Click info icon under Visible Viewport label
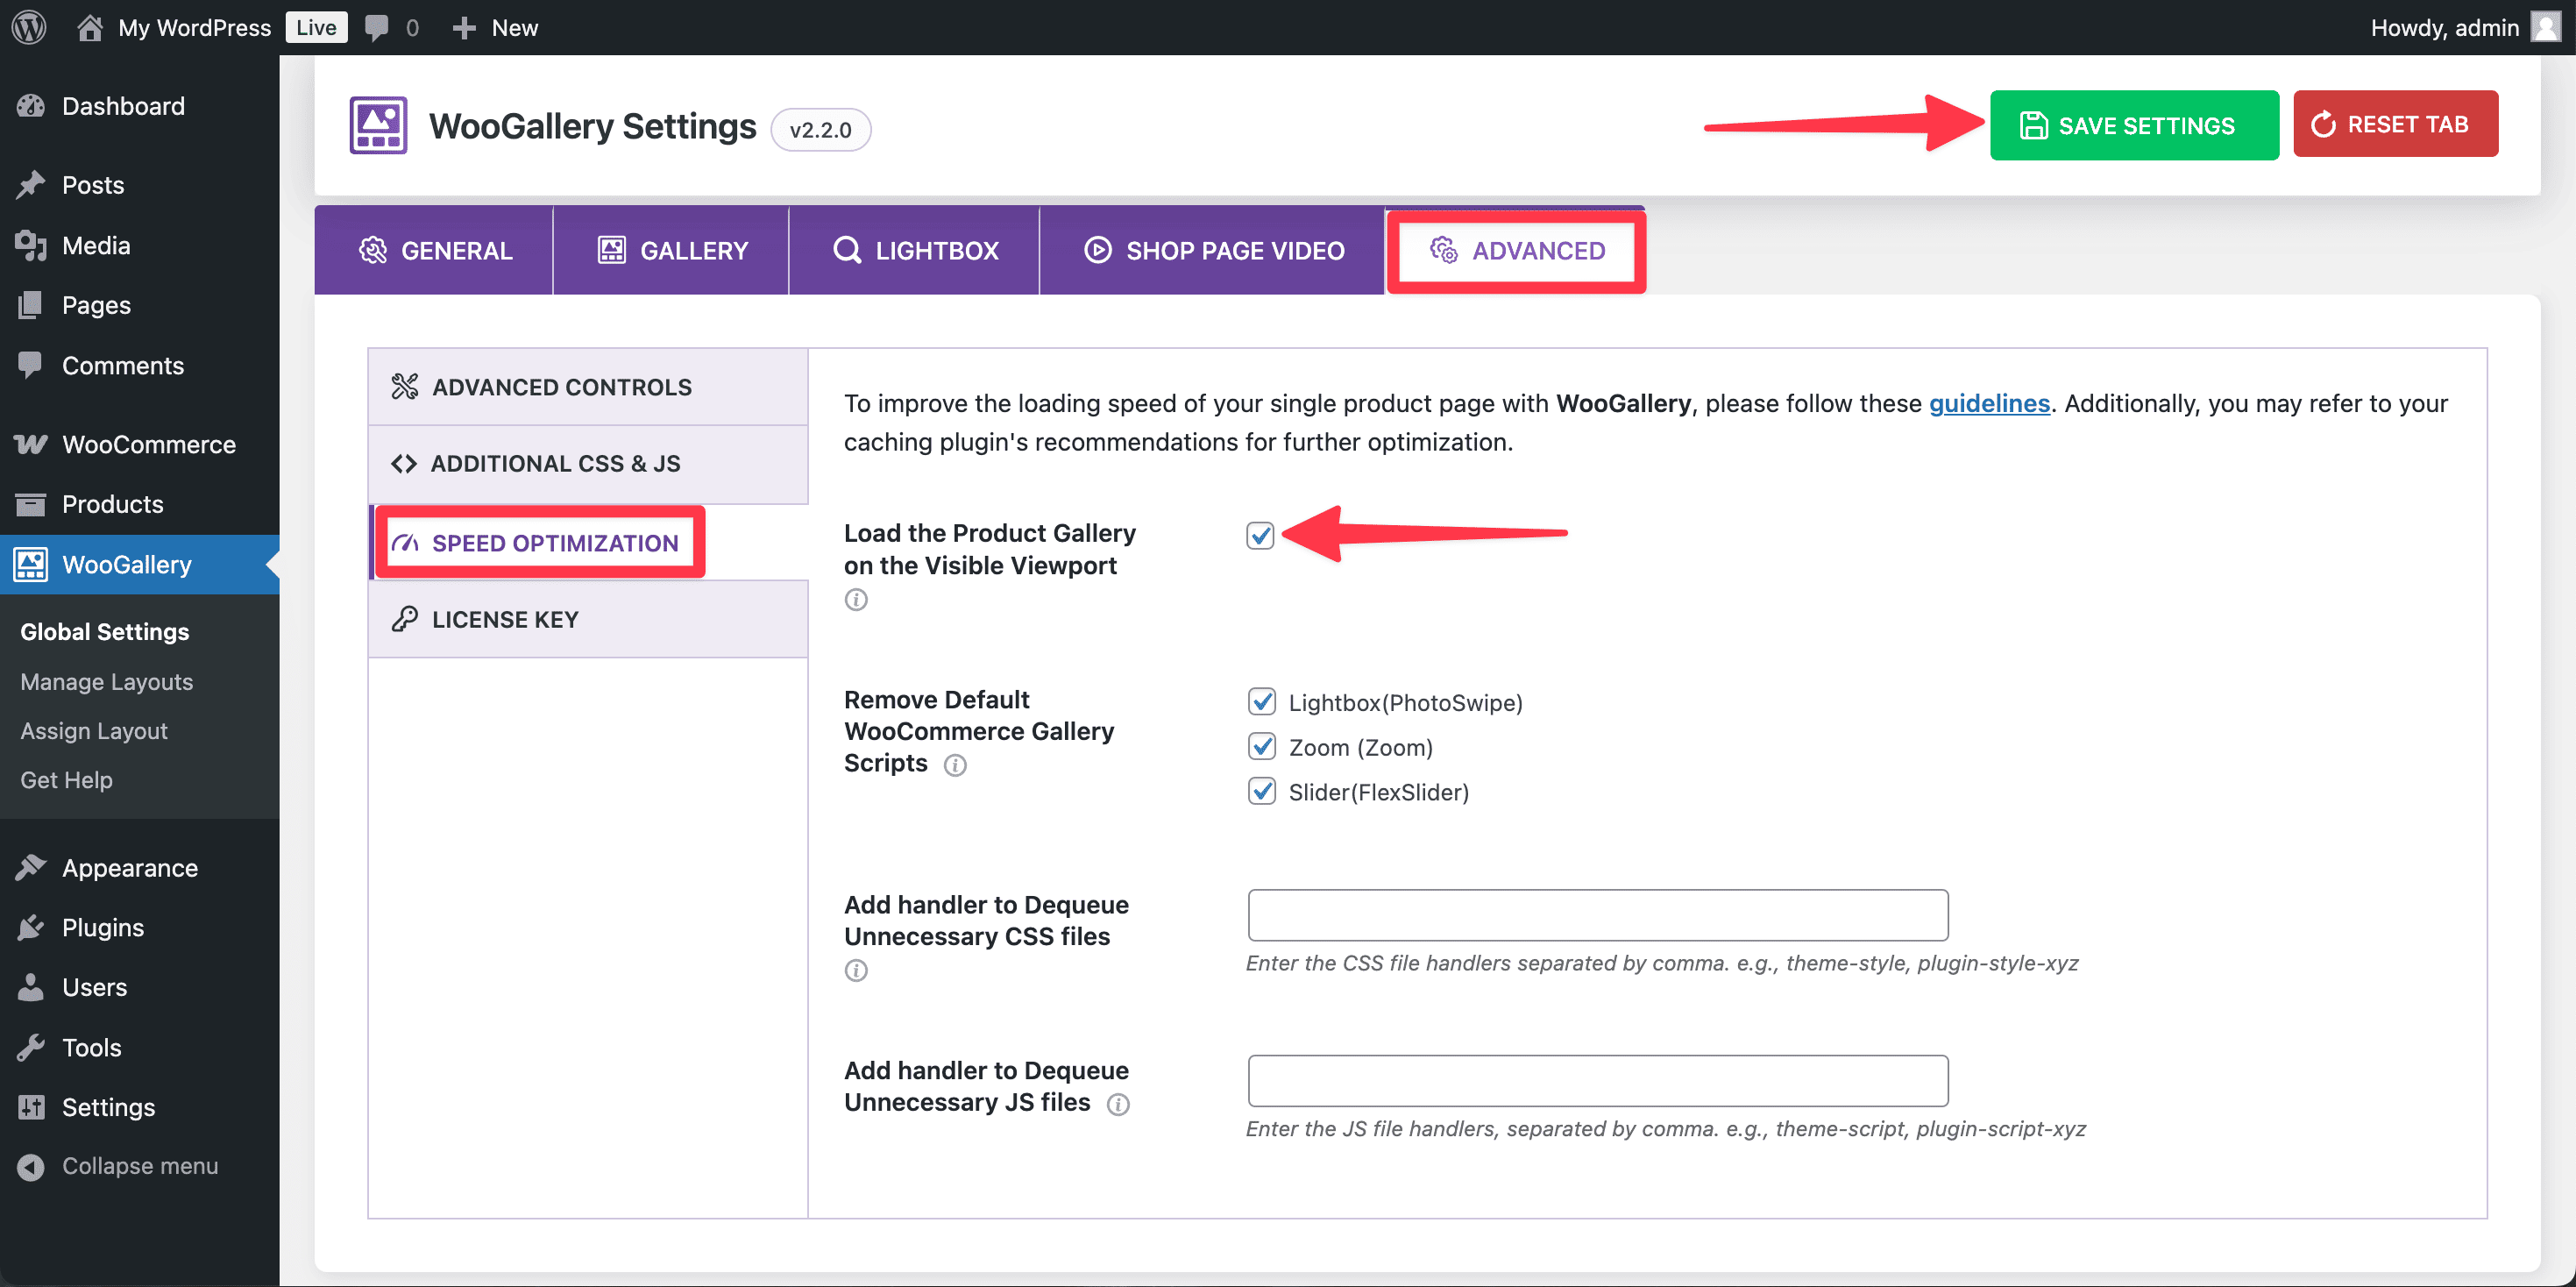Viewport: 2576px width, 1287px height. (x=856, y=599)
